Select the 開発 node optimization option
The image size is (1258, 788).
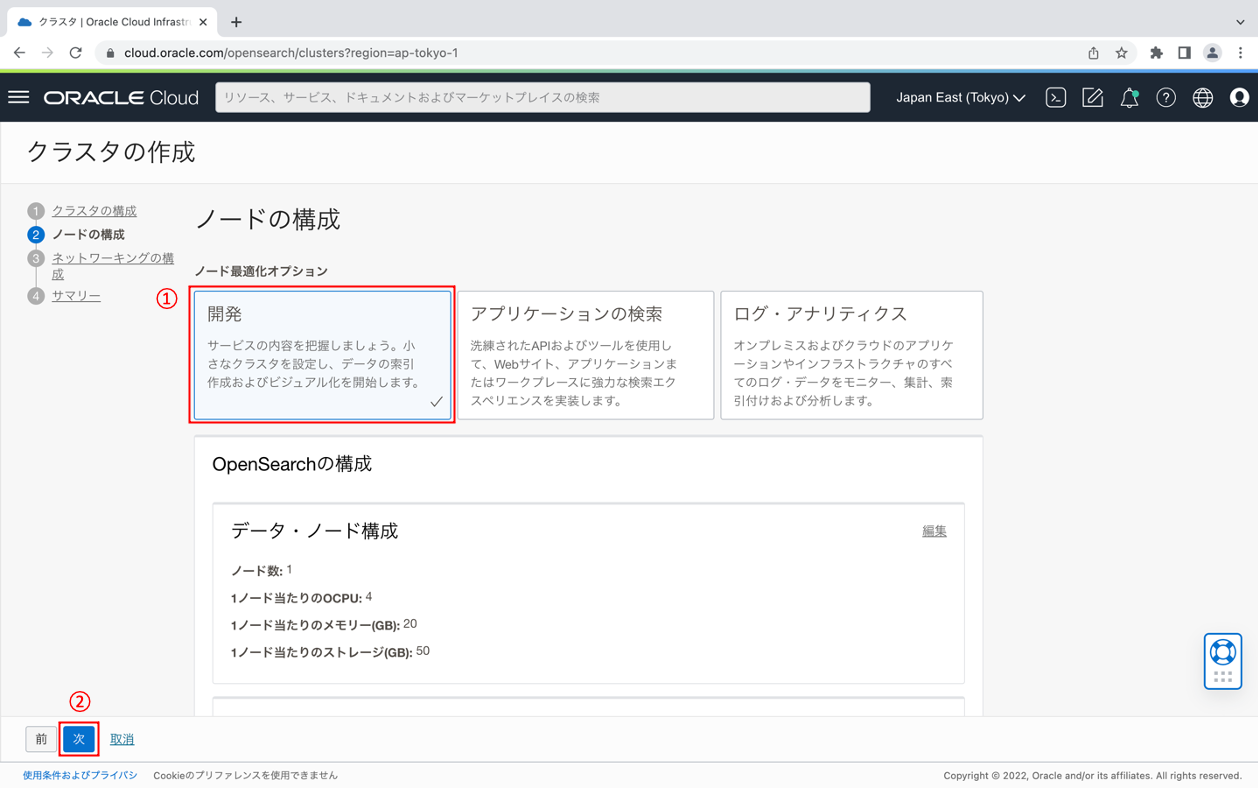[x=322, y=355]
